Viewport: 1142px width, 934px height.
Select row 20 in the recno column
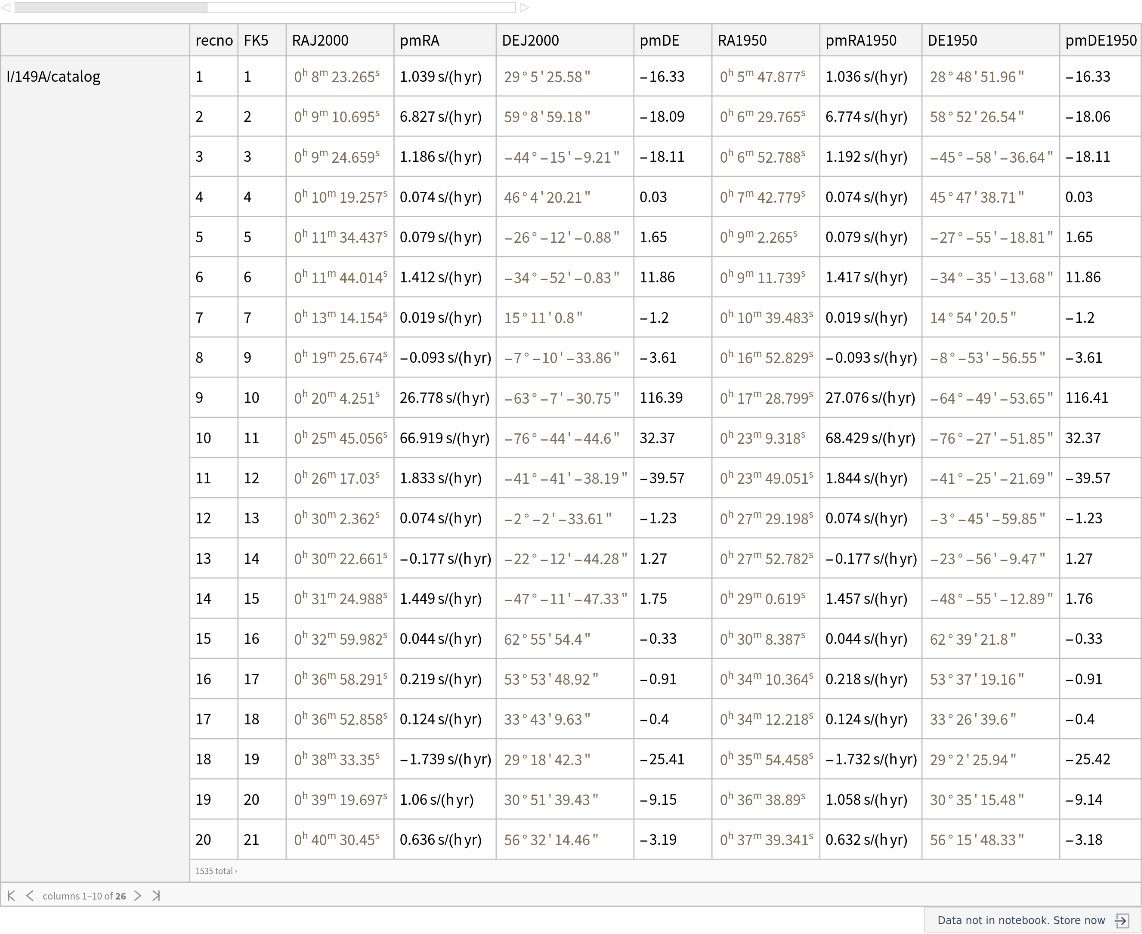click(x=204, y=840)
